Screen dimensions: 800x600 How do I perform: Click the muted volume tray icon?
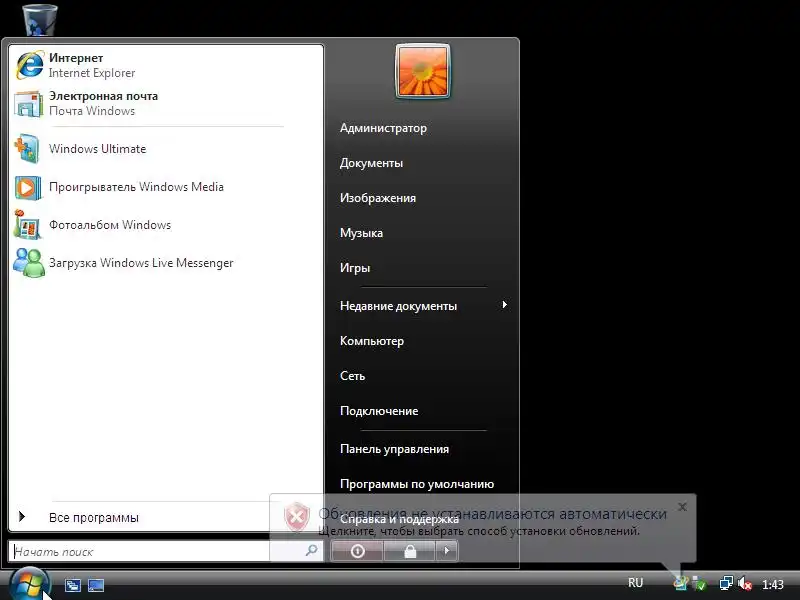(x=745, y=583)
